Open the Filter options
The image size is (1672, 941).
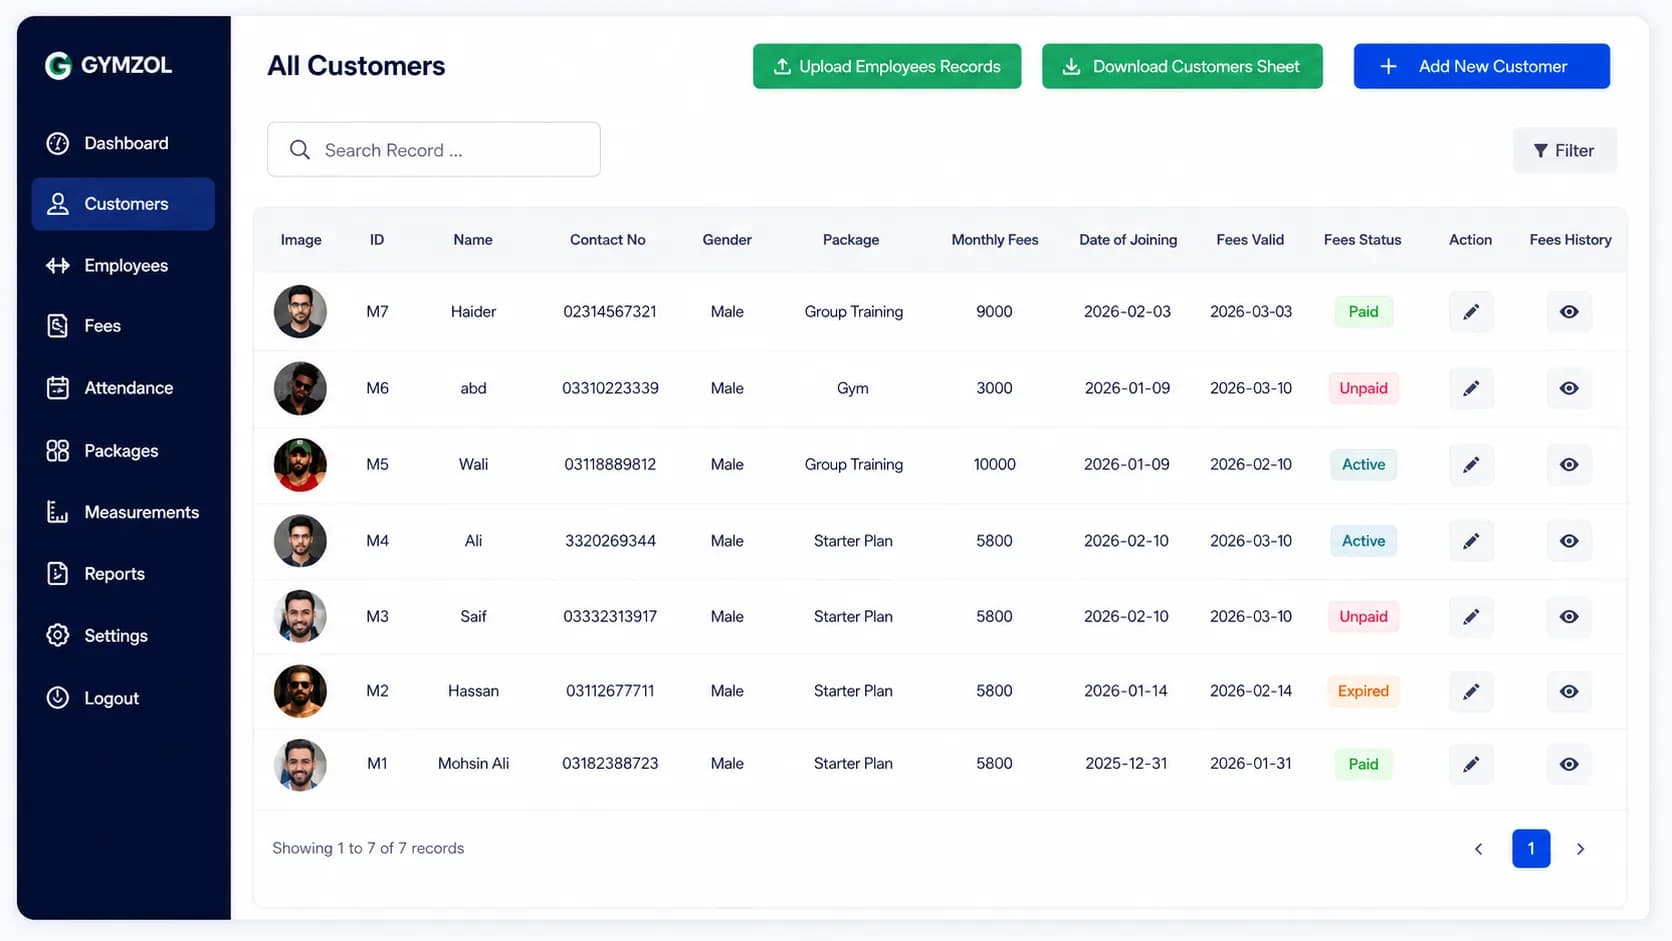tap(1564, 150)
